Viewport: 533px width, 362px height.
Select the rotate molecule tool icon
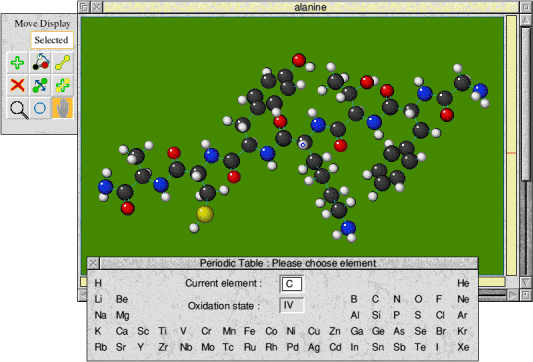(x=40, y=63)
